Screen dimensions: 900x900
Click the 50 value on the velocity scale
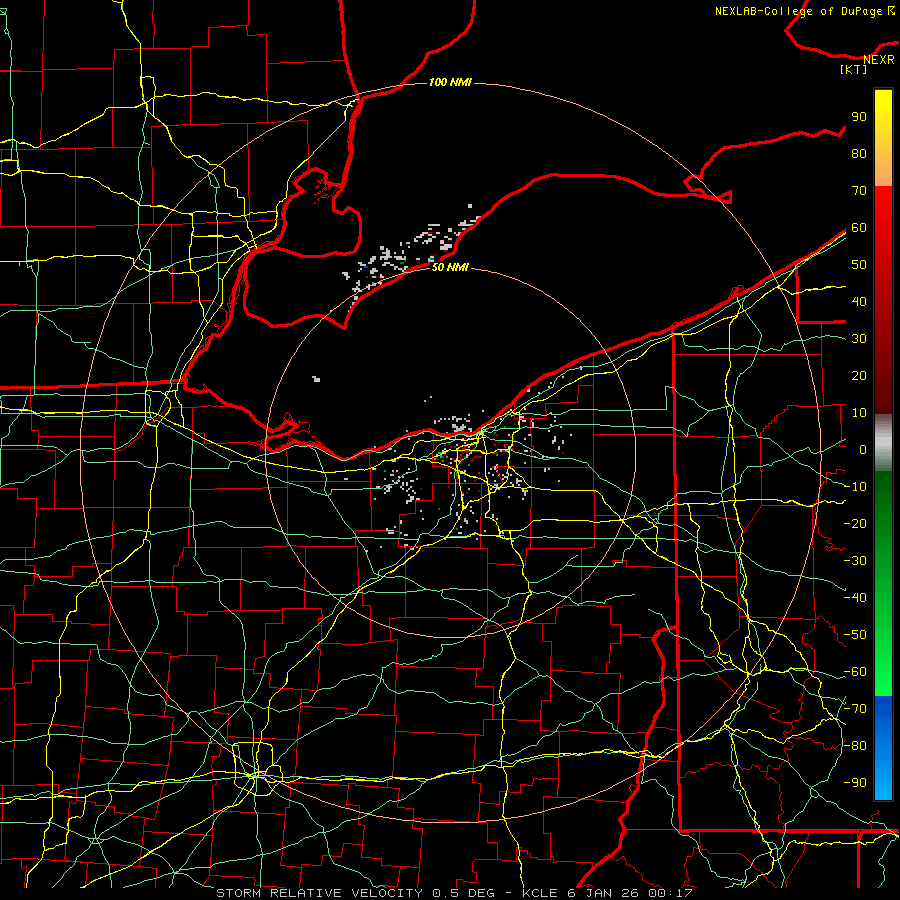click(x=859, y=265)
